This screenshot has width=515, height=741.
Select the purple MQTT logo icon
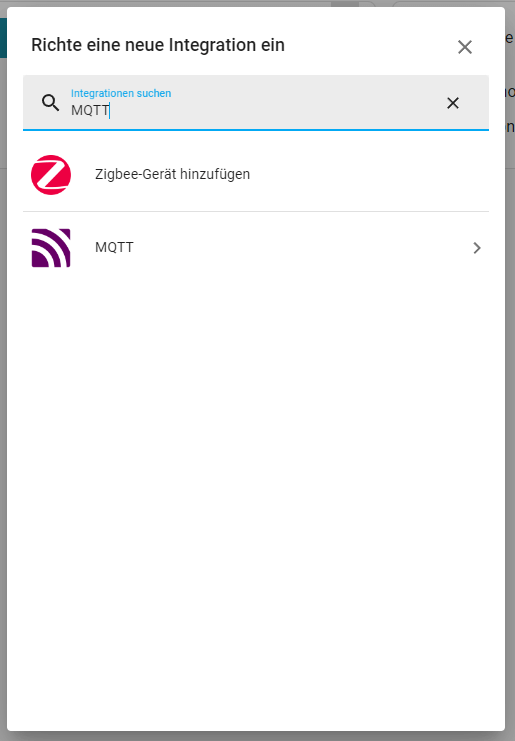click(x=51, y=248)
